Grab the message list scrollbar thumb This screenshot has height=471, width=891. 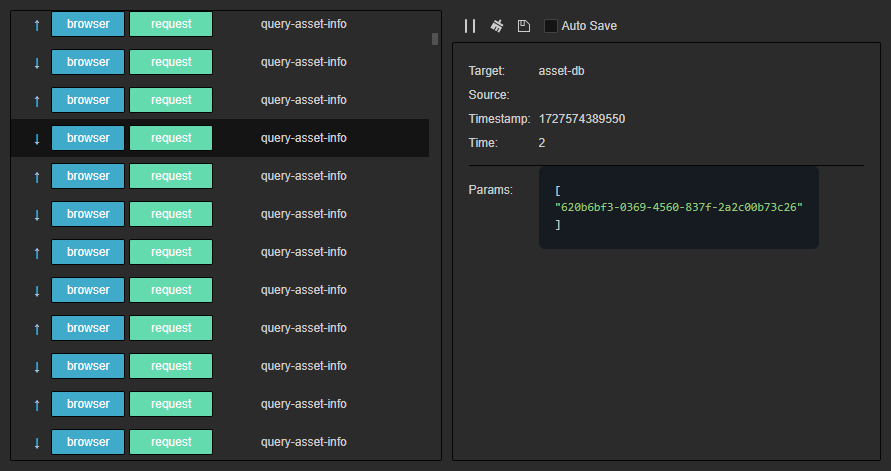[x=435, y=39]
